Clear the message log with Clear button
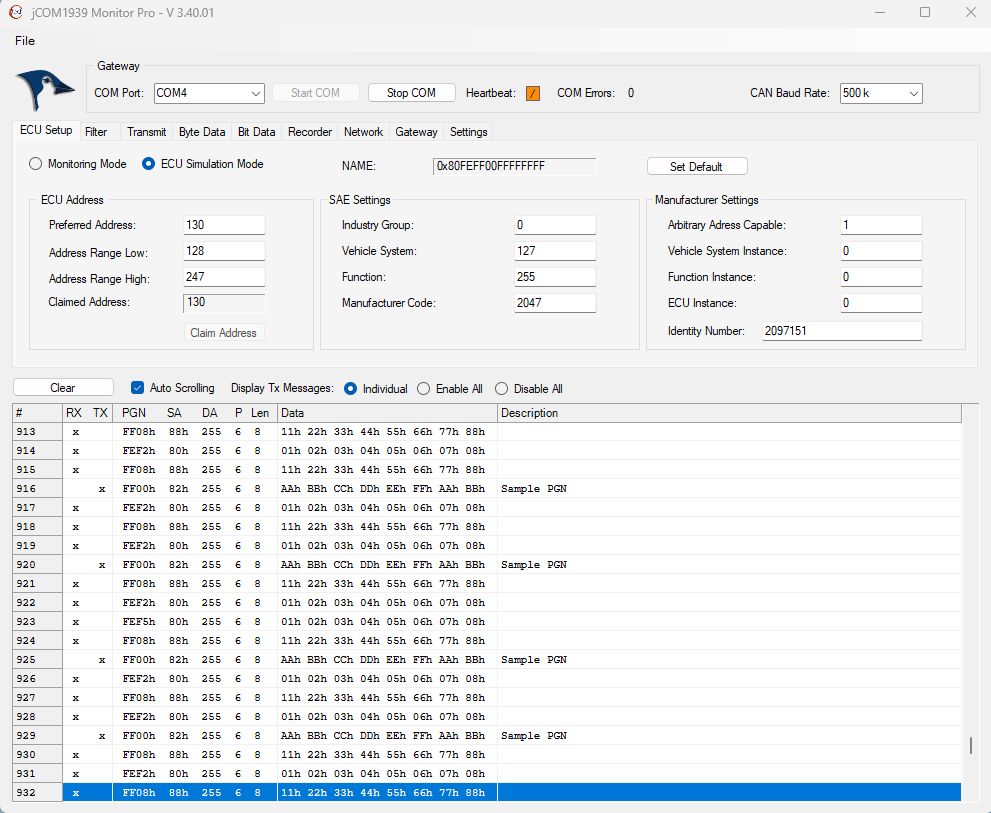The width and height of the screenshot is (991, 813). 63,388
